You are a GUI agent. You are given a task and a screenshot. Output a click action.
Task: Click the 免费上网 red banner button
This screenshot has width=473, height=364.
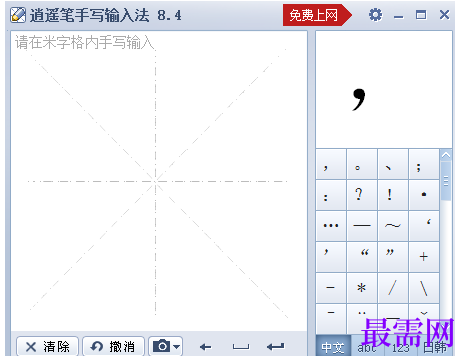tap(317, 15)
